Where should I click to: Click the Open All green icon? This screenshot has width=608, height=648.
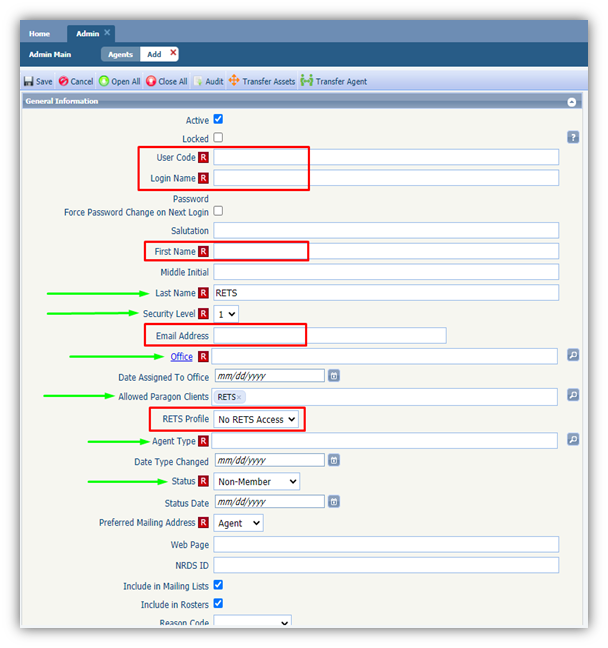click(x=104, y=81)
